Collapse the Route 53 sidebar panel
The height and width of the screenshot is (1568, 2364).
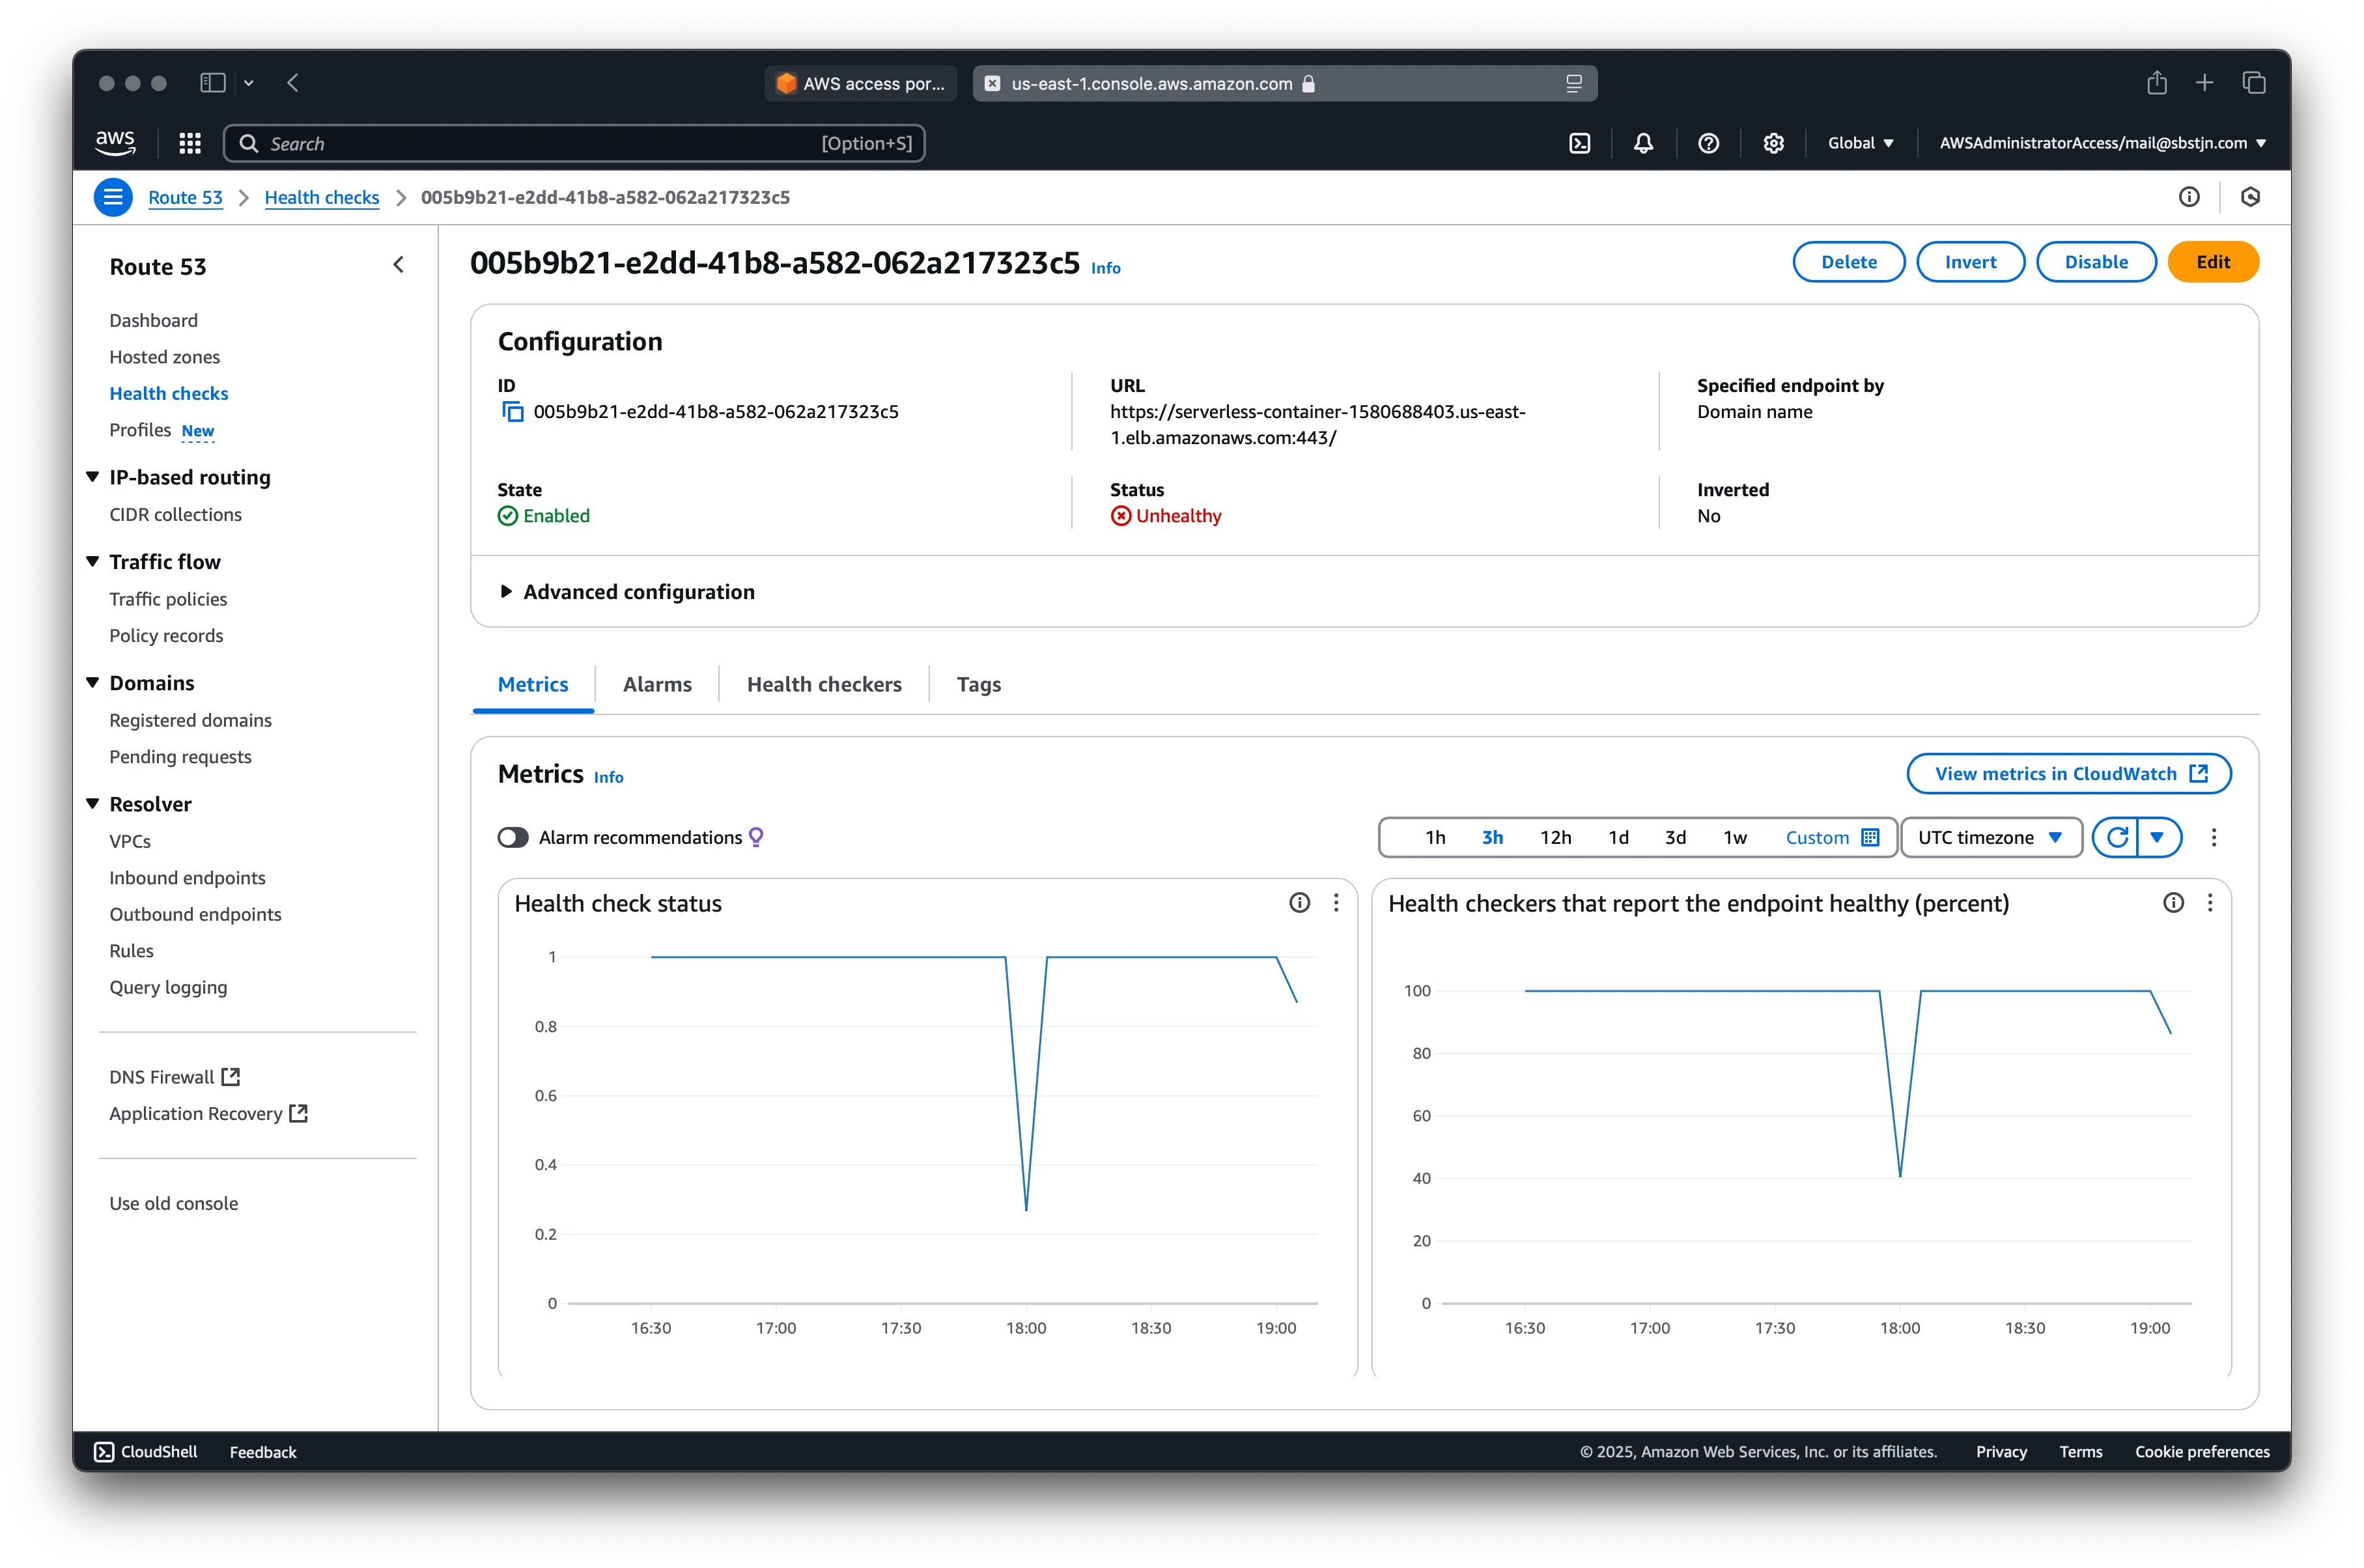point(399,265)
